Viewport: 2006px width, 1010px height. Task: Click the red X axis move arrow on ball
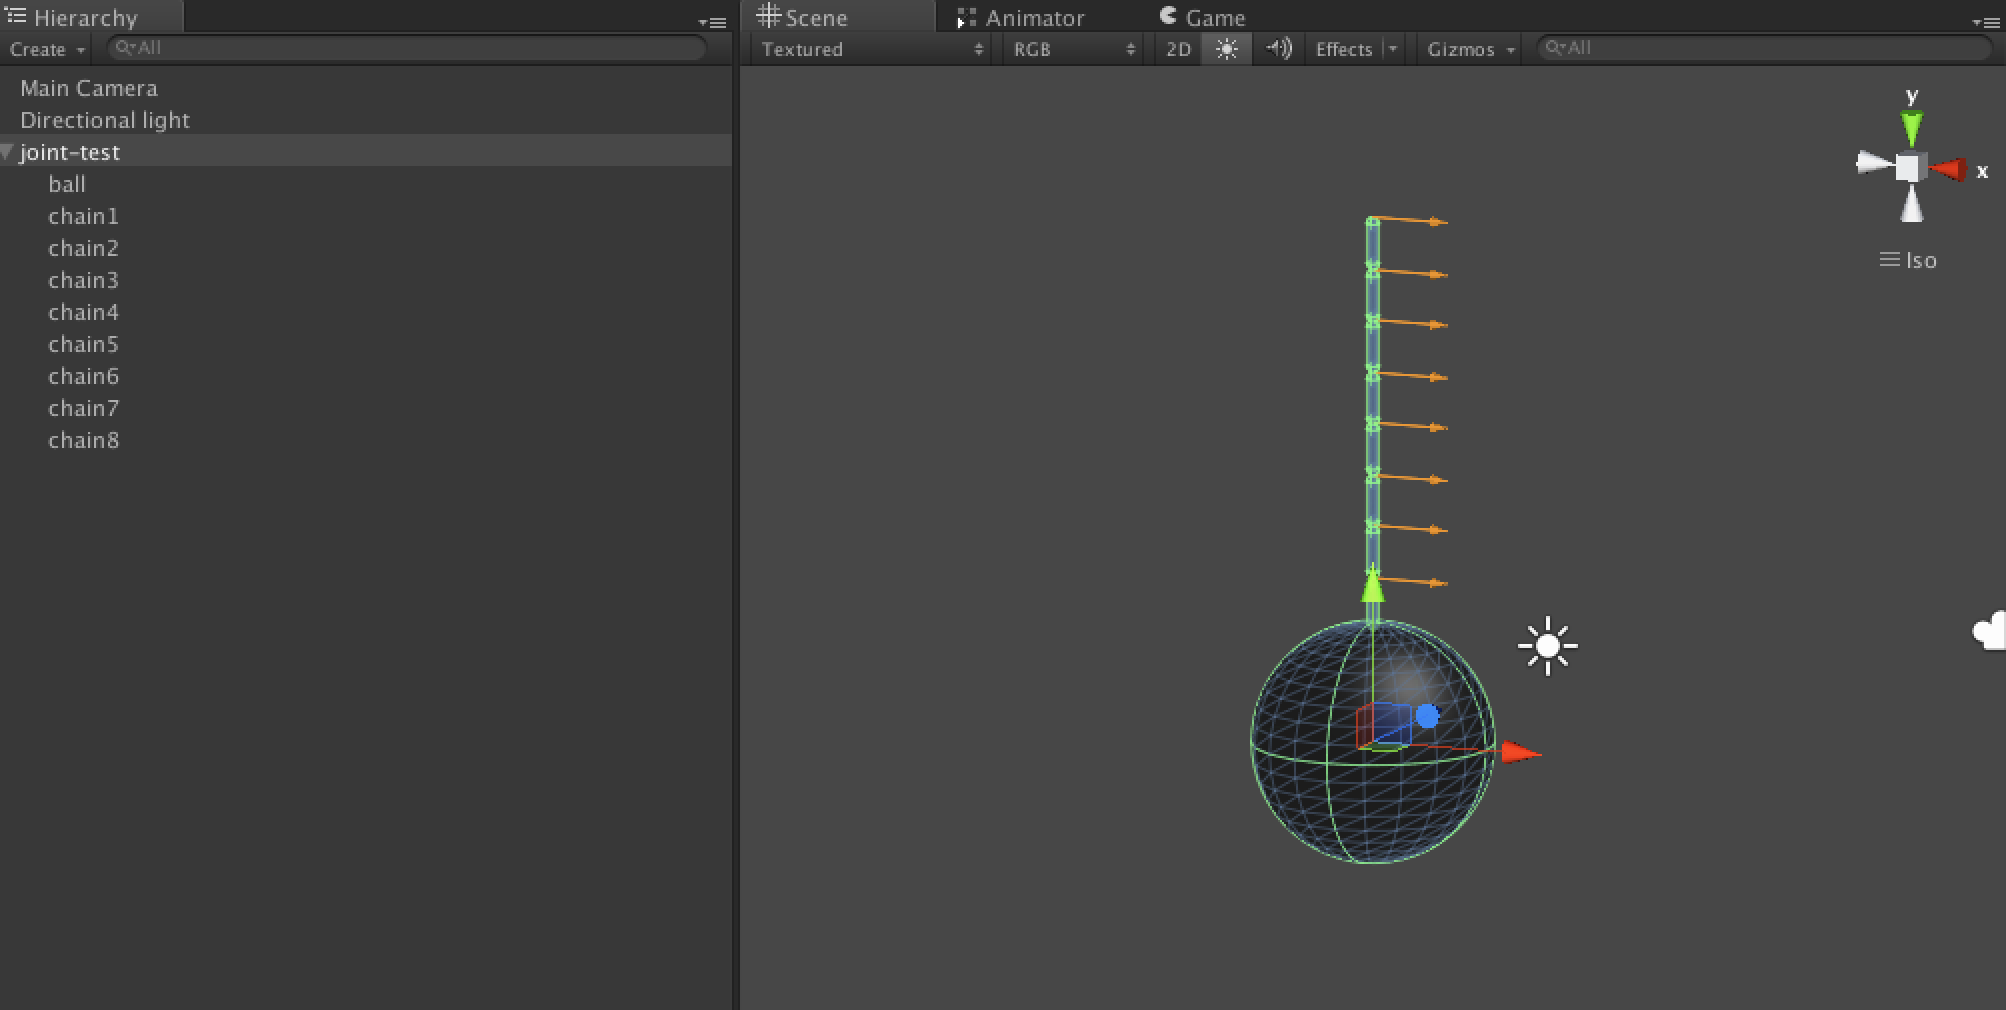pyautogui.click(x=1521, y=752)
